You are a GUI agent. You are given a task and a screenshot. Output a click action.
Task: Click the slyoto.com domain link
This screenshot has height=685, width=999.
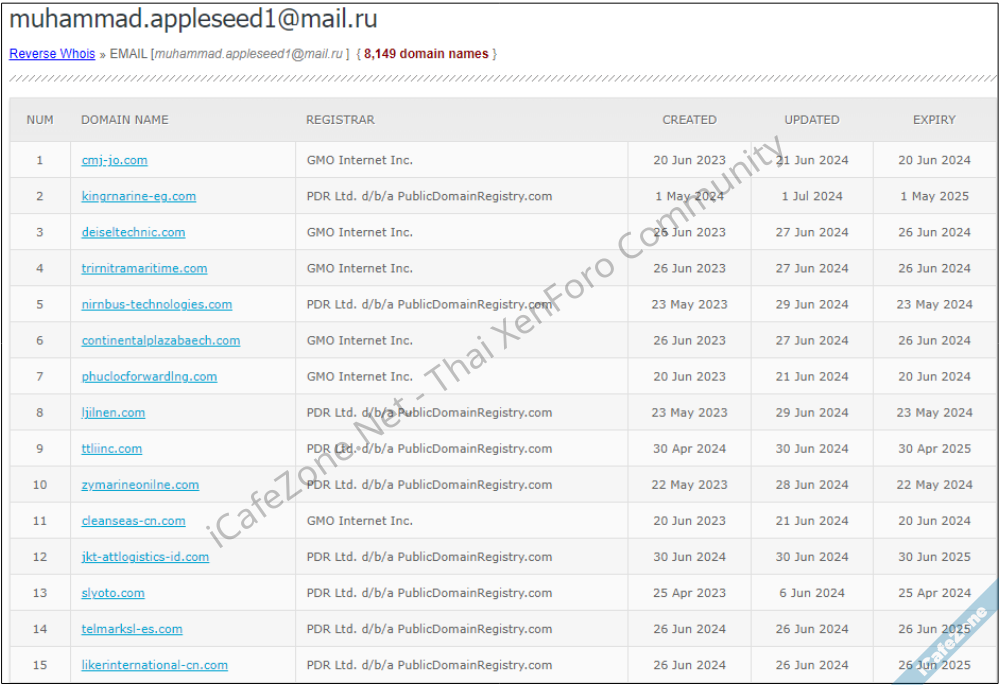coord(112,592)
